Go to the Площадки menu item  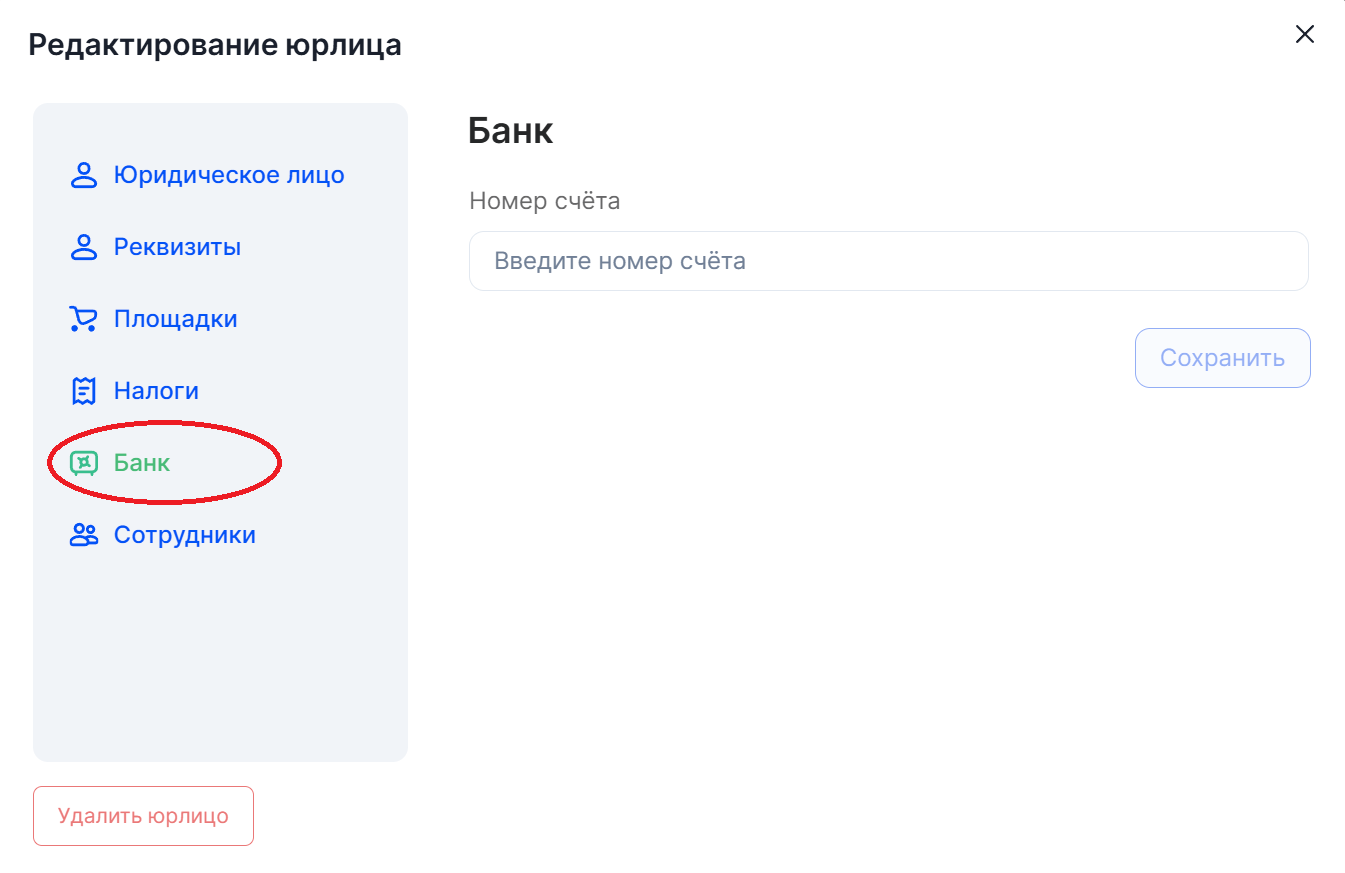pos(175,320)
